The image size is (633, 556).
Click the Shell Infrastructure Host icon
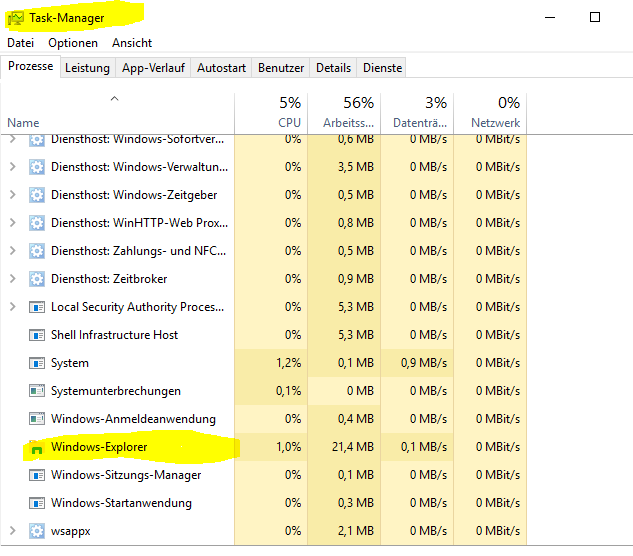click(x=37, y=335)
